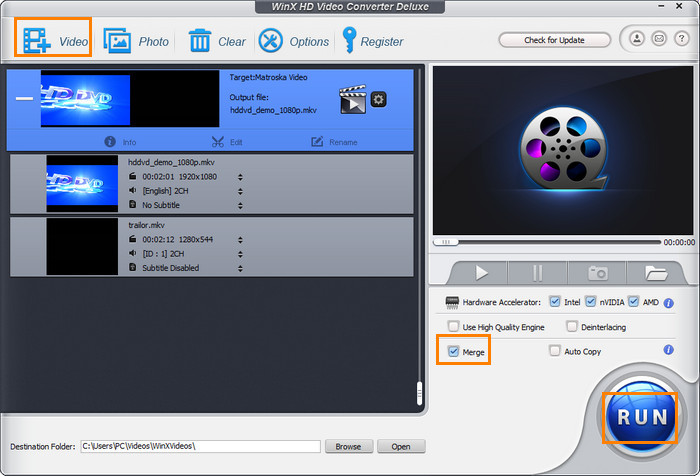Toggle the AMD hardware accelerator checkbox
This screenshot has height=476, width=700.
[x=633, y=302]
